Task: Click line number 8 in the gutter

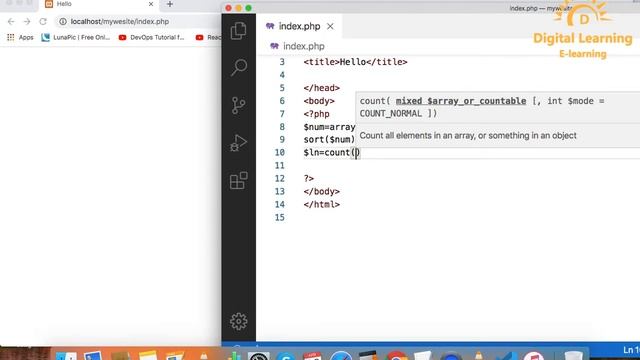Action: [282, 127]
